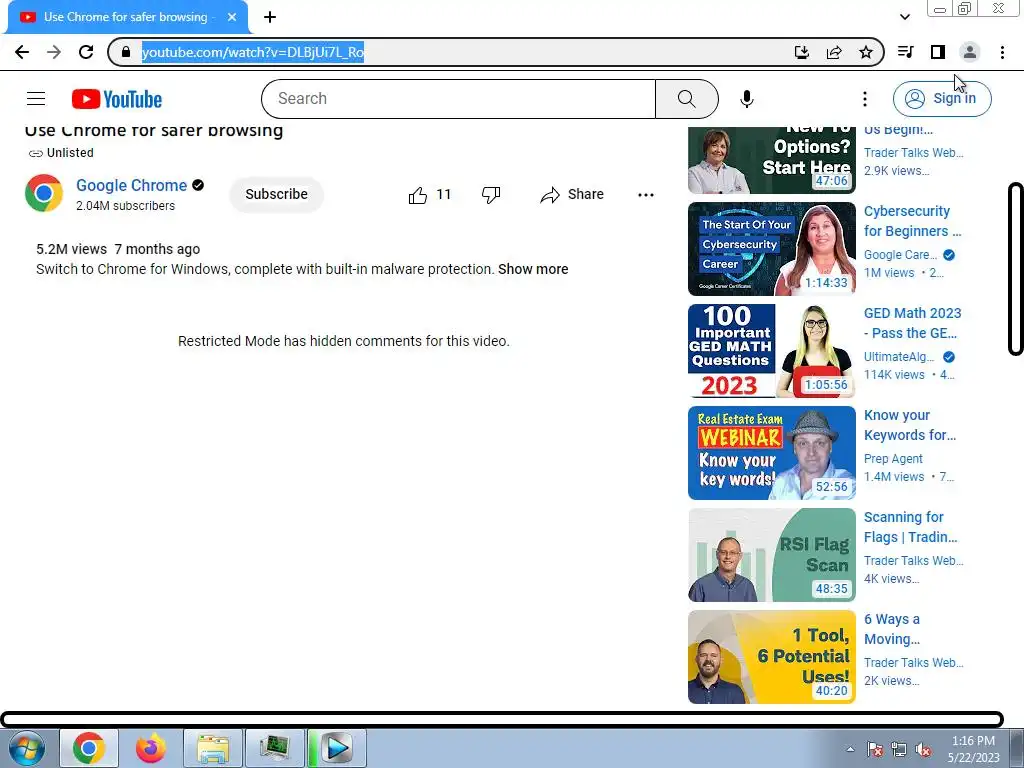Viewport: 1024px width, 768px height.
Task: Open Chrome profile avatar menu
Action: (x=970, y=52)
